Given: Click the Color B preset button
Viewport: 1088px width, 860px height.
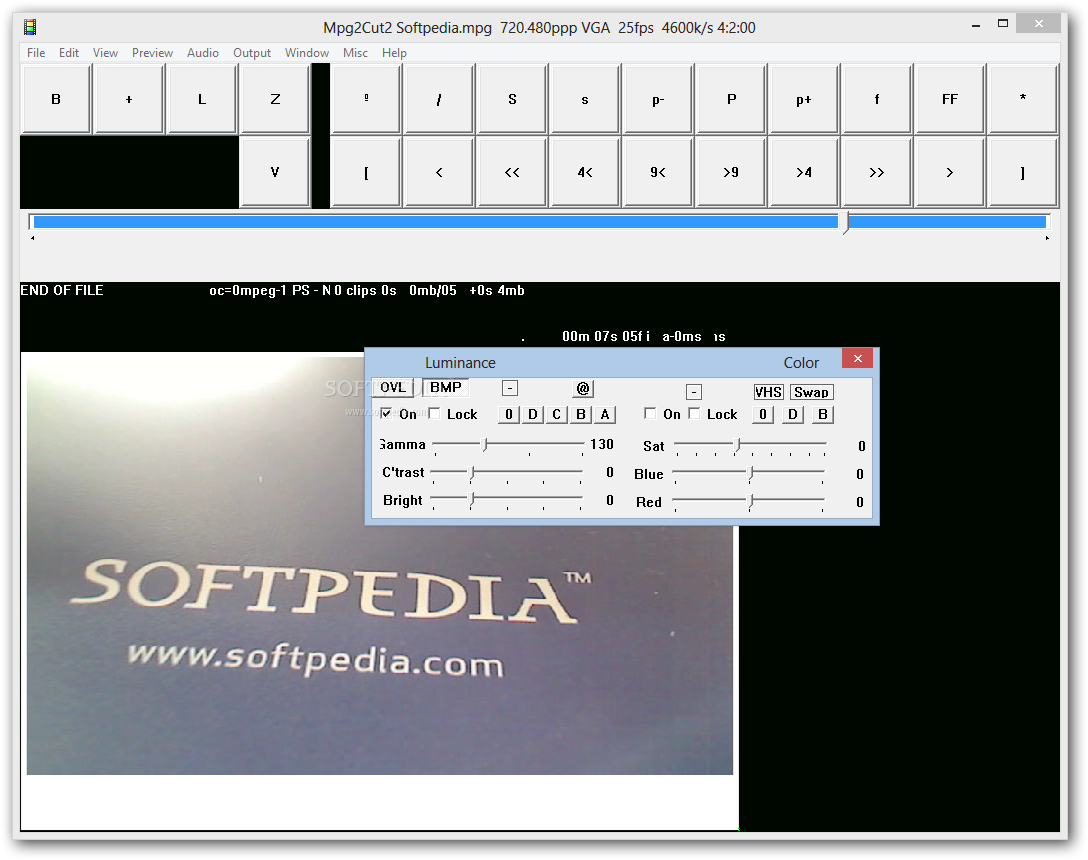Looking at the screenshot, I should pyautogui.click(x=823, y=414).
